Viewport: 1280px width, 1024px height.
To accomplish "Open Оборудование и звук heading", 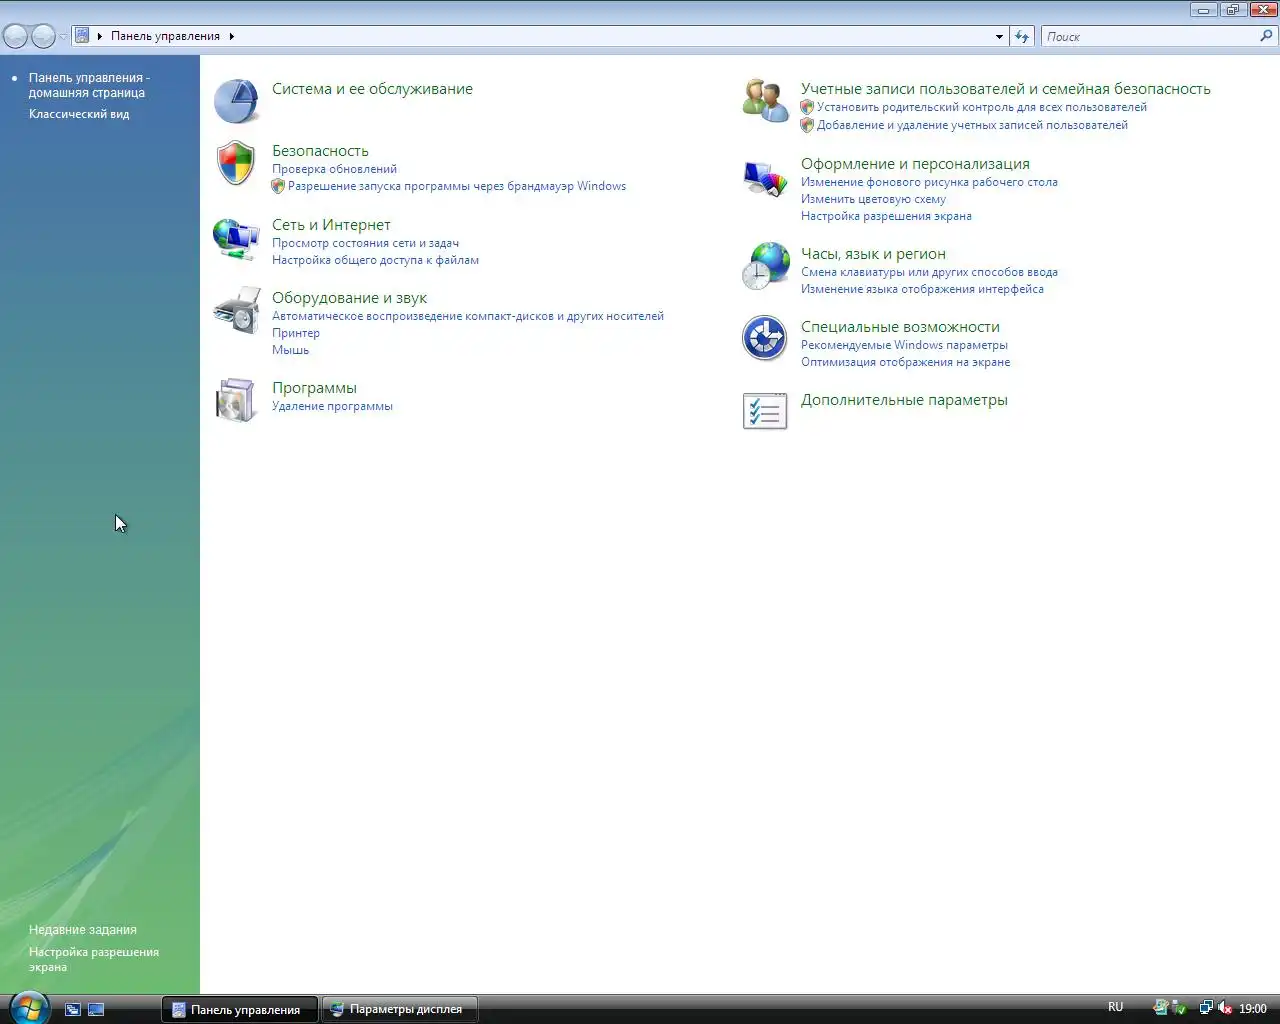I will [x=349, y=298].
